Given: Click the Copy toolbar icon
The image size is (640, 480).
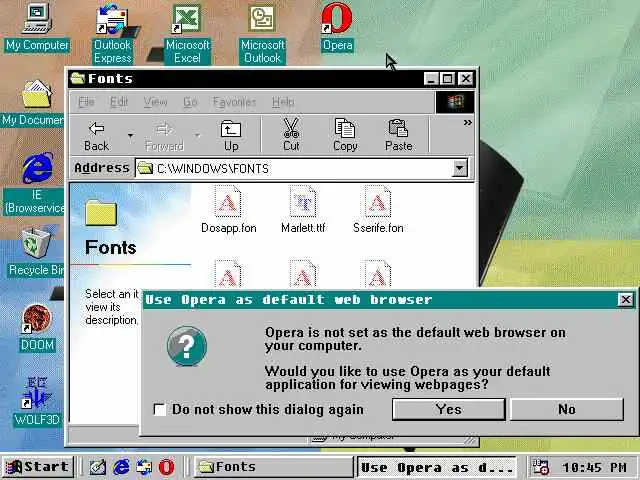Looking at the screenshot, I should (345, 128).
